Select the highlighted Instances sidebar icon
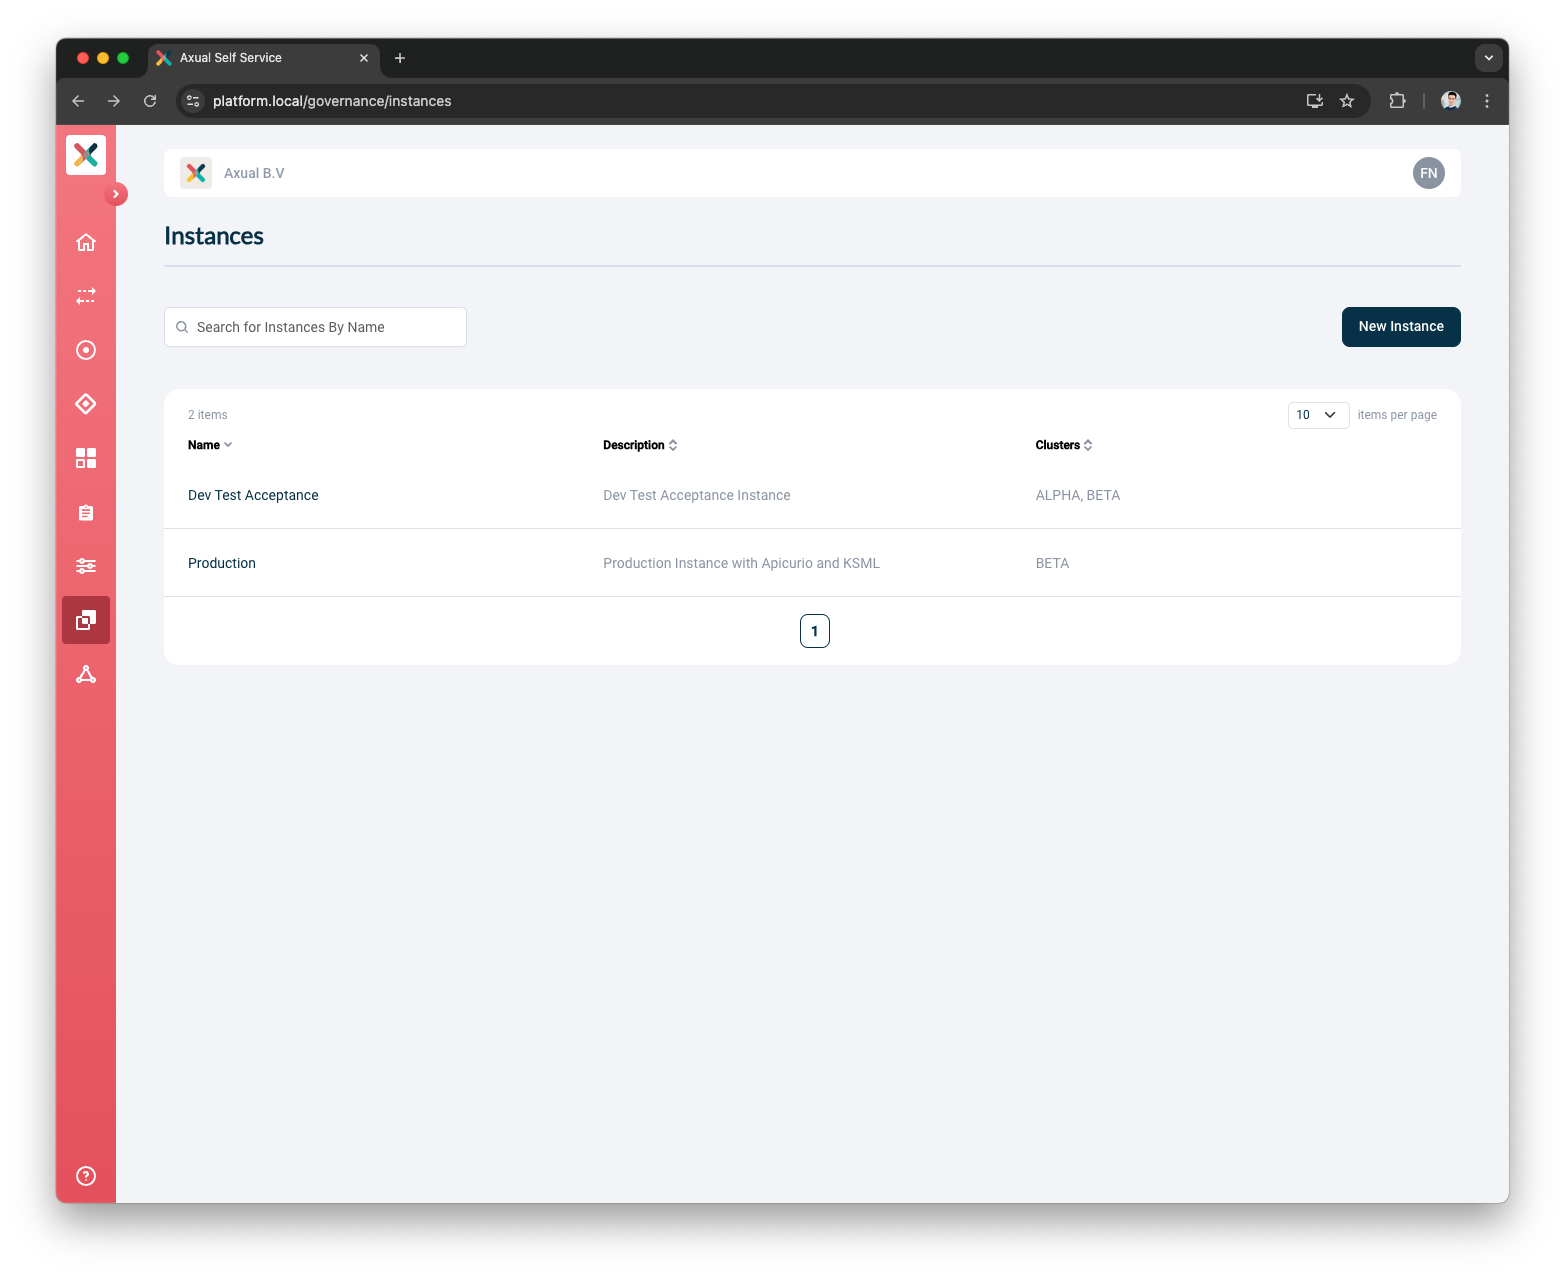Viewport: 1565px width, 1277px height. coord(86,620)
